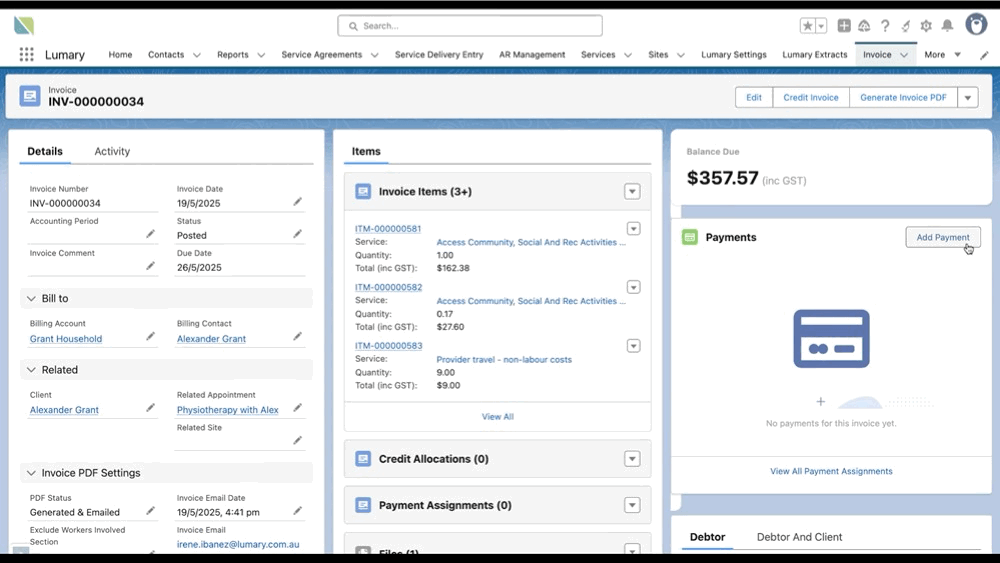The image size is (1000, 563).
Task: Open the Services nav dropdown chevron
Action: pyautogui.click(x=628, y=55)
